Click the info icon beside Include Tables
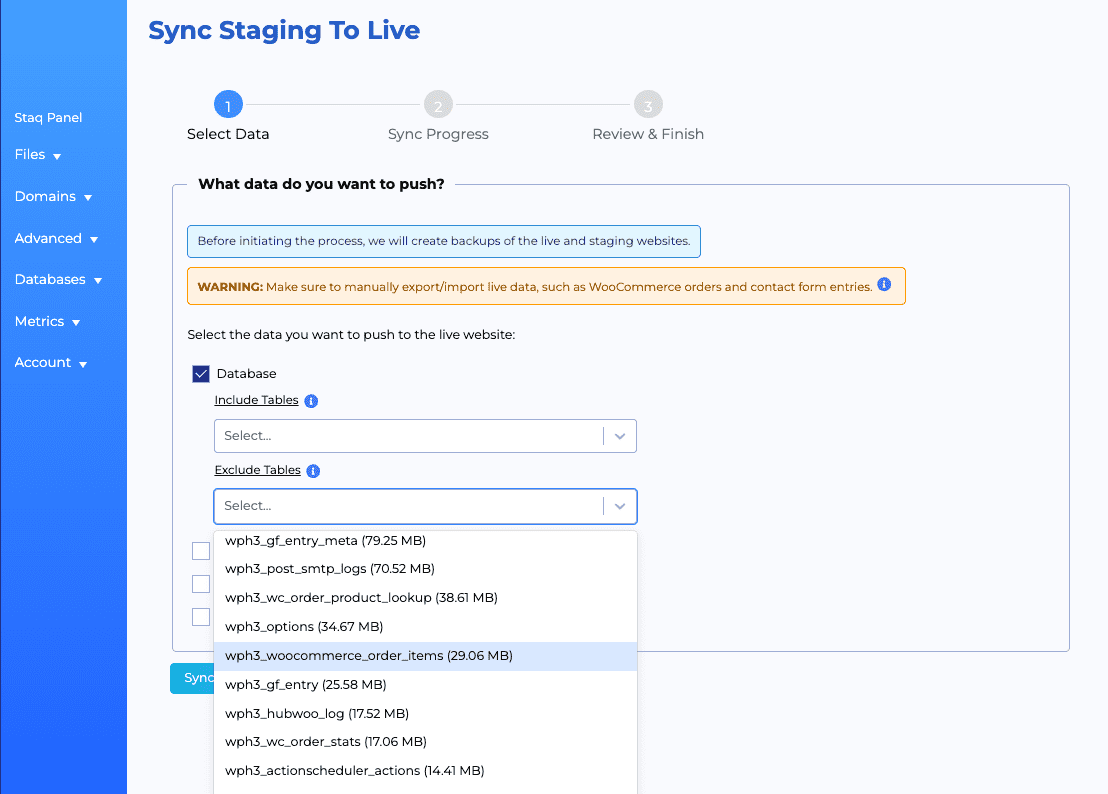The width and height of the screenshot is (1108, 794). point(310,400)
